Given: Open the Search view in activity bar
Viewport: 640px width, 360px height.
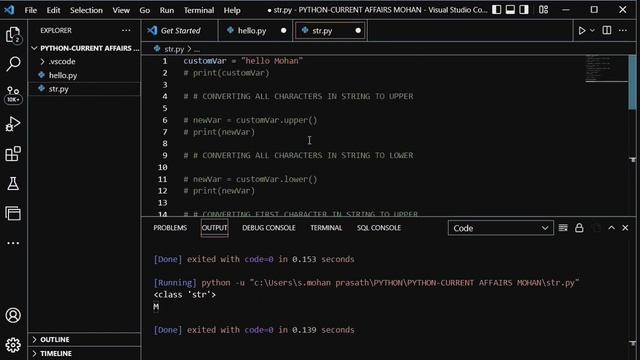Looking at the screenshot, I should pos(13,64).
